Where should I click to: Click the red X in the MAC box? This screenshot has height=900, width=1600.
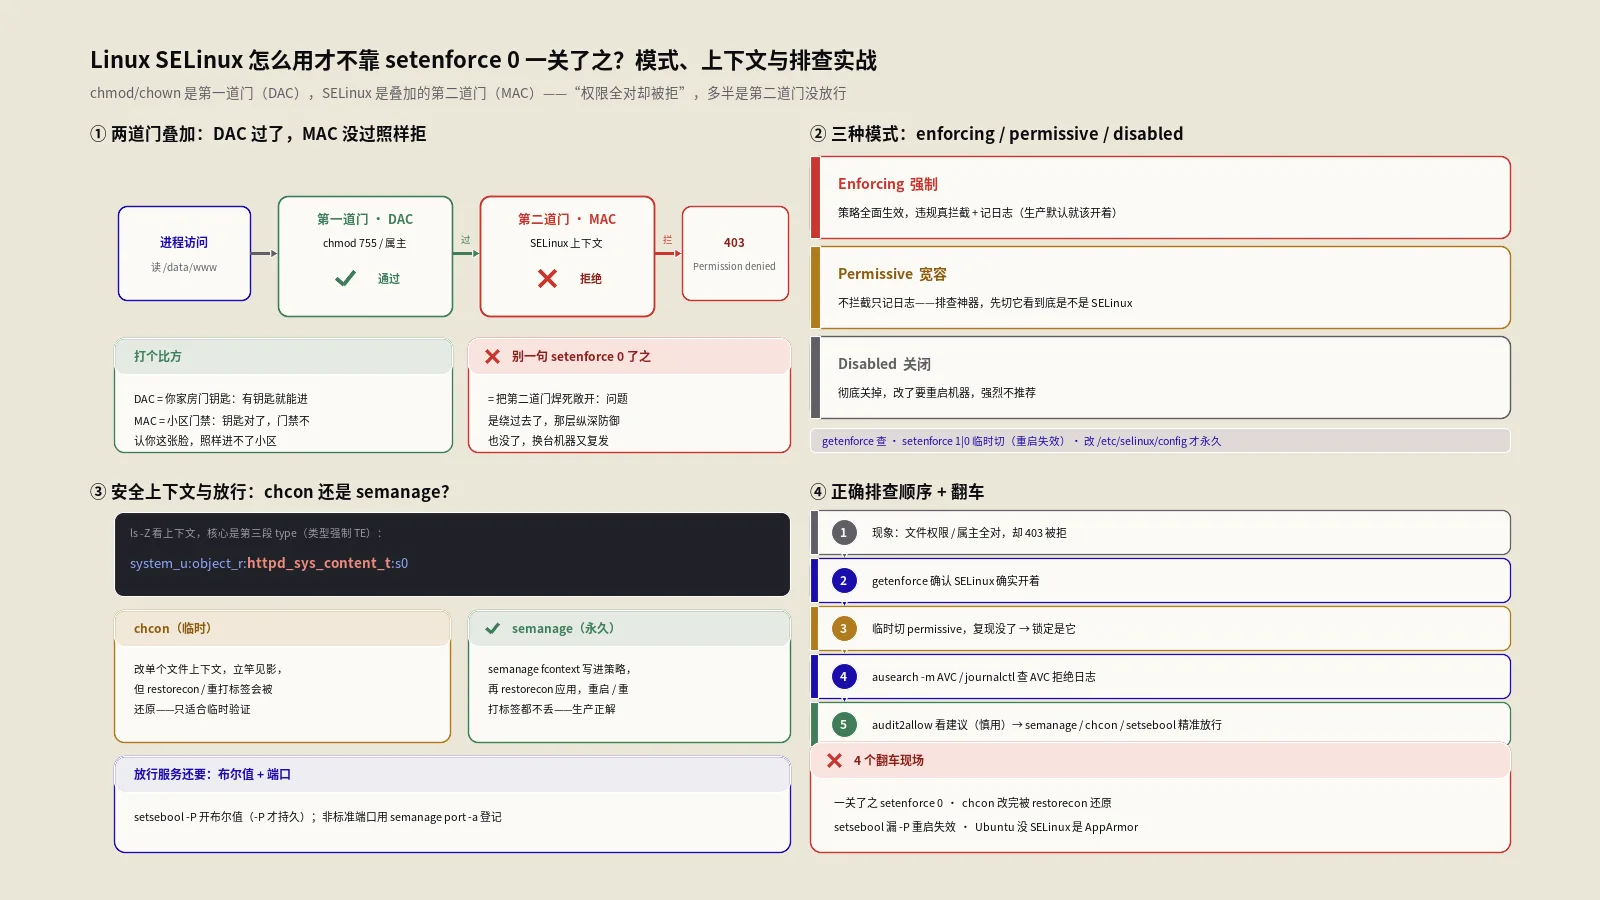pyautogui.click(x=547, y=278)
